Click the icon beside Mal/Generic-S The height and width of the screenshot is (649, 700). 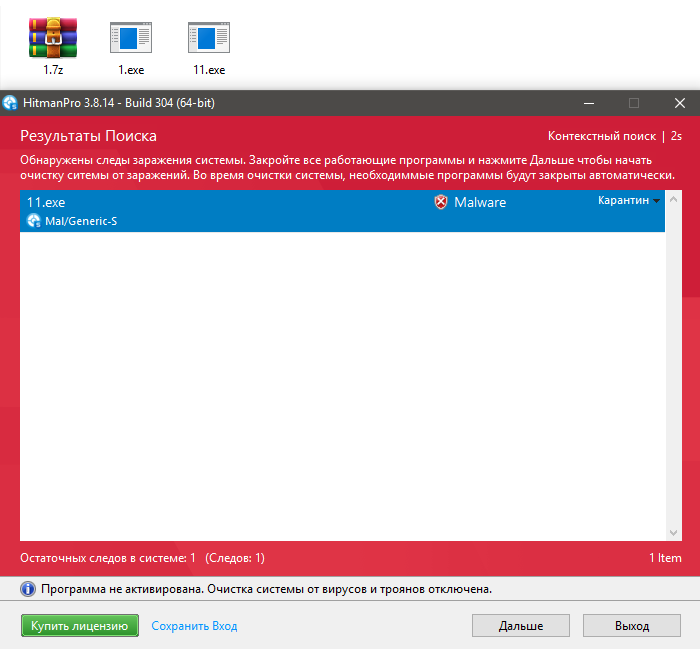[34, 221]
